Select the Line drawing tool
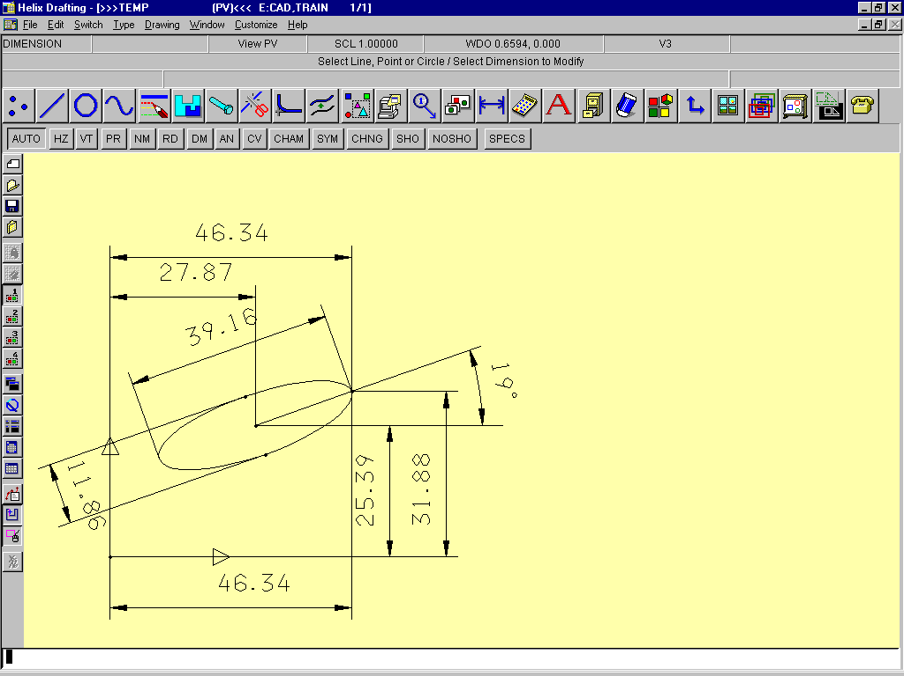This screenshot has height=676, width=904. [x=52, y=105]
